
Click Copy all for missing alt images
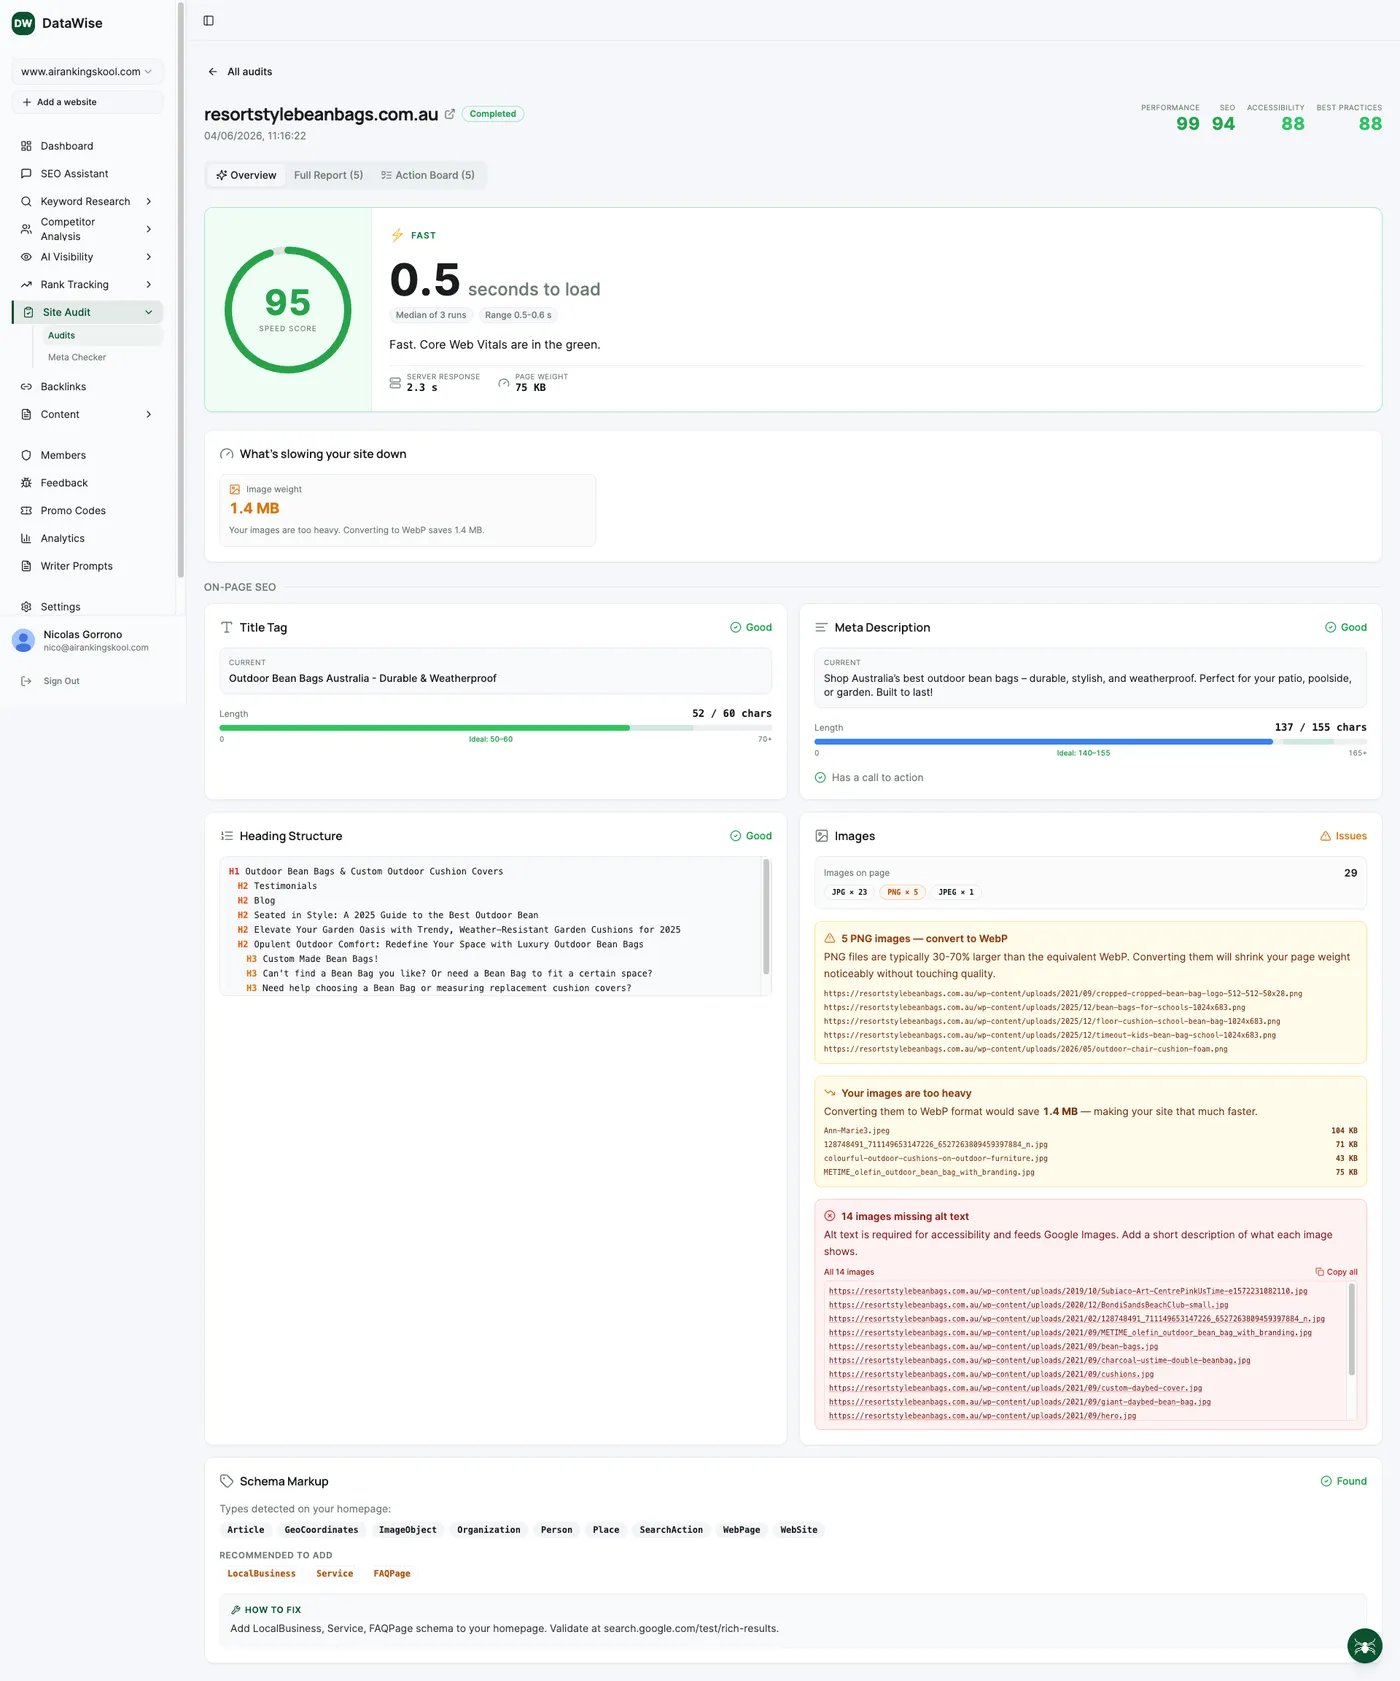click(x=1337, y=1272)
